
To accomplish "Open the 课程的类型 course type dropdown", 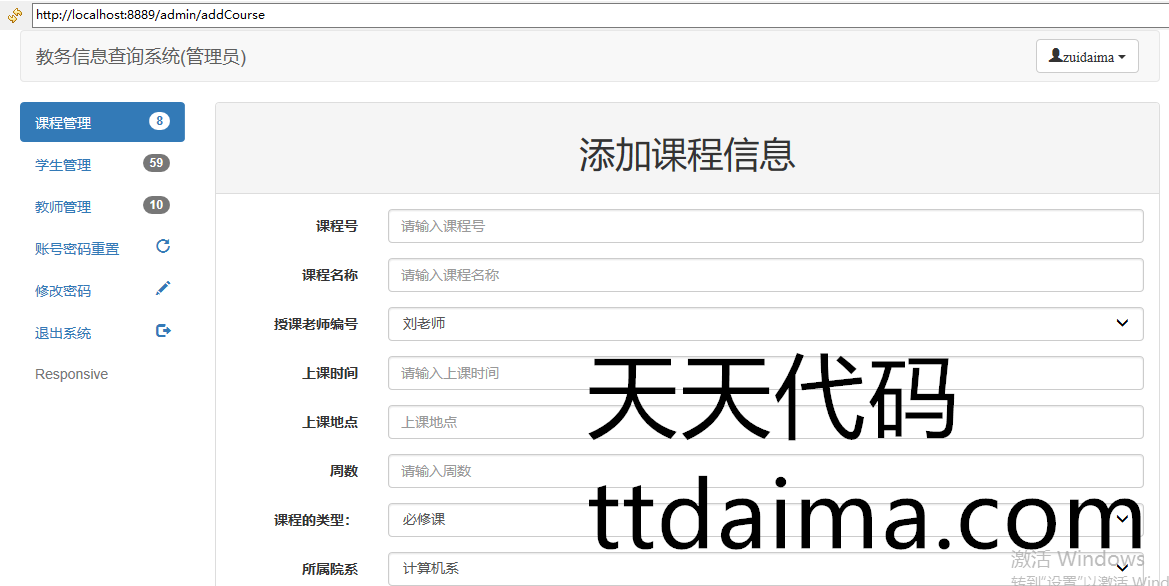I will (765, 520).
